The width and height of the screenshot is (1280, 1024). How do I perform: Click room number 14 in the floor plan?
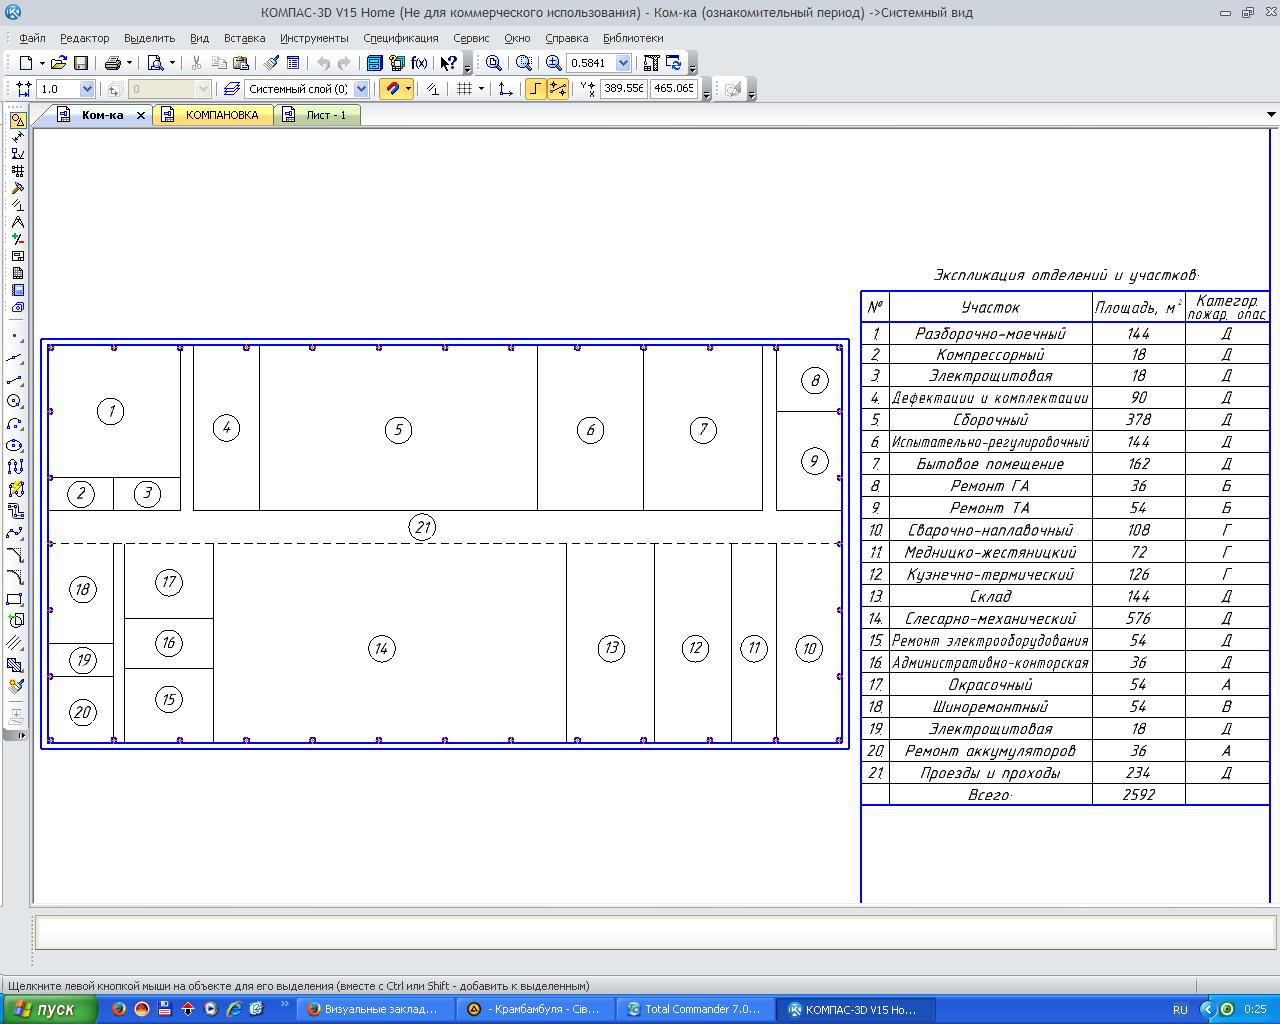click(381, 649)
